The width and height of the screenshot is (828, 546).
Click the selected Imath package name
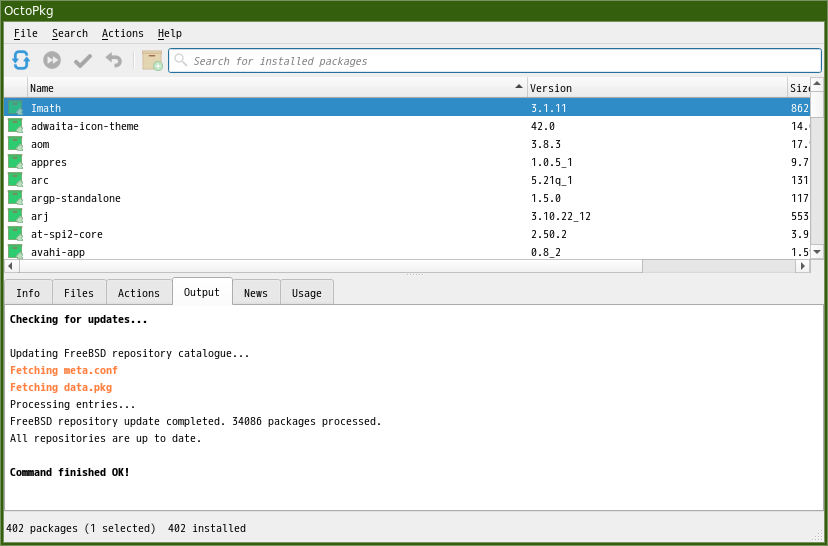coord(46,108)
